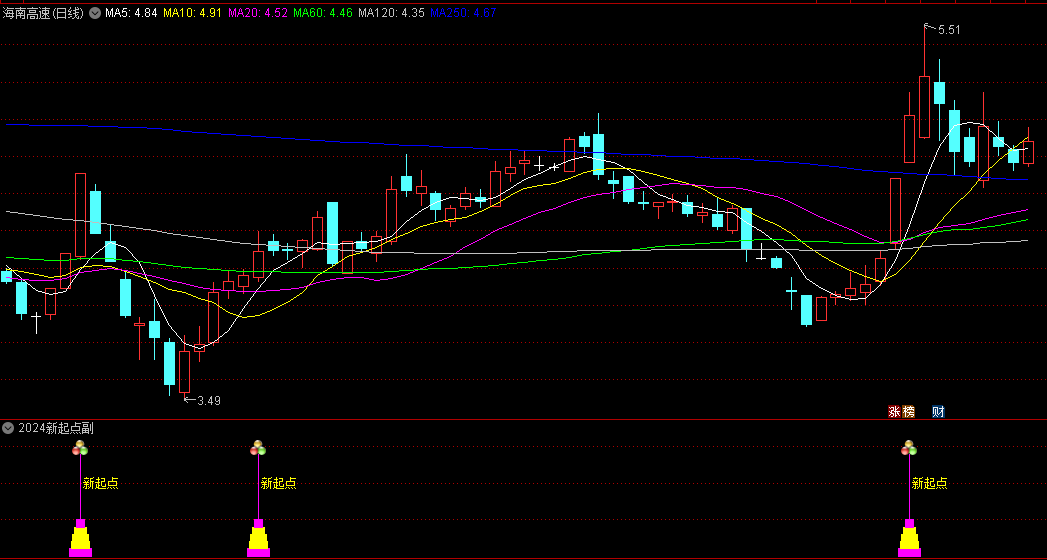The width and height of the screenshot is (1047, 560).
Task: Click the third 新起点 signal label near the right
Action: [929, 483]
